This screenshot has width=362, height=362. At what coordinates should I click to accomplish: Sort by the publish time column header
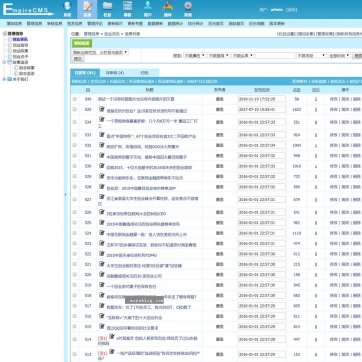(x=262, y=90)
